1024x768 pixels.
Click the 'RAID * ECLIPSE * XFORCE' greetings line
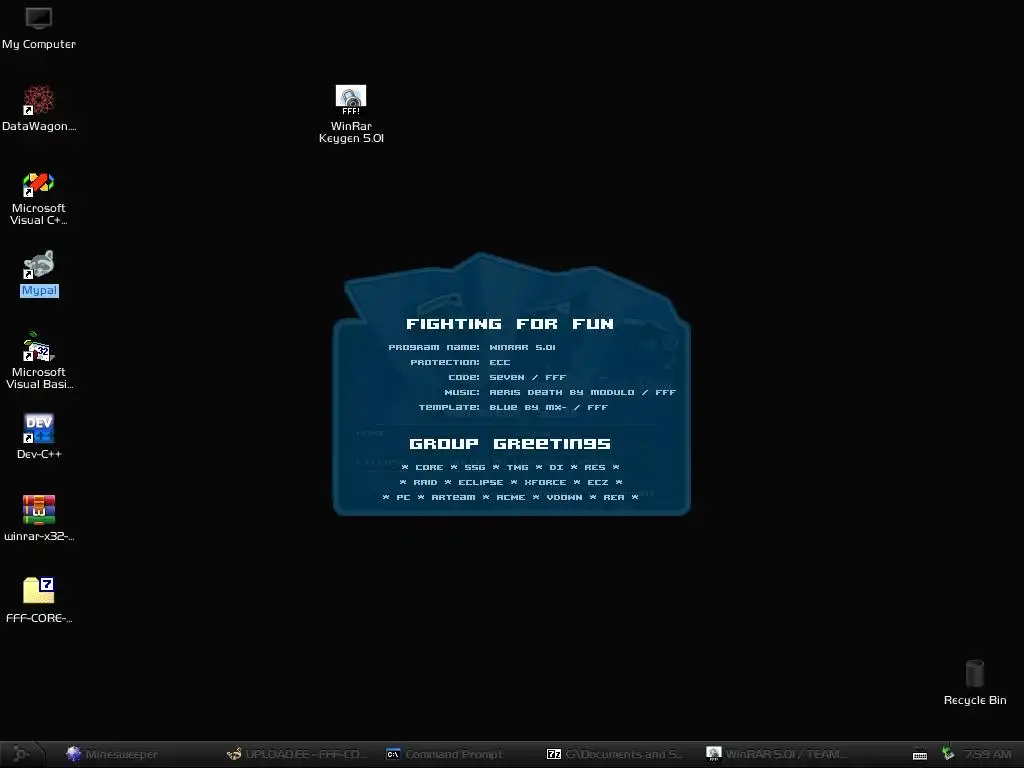coord(511,483)
